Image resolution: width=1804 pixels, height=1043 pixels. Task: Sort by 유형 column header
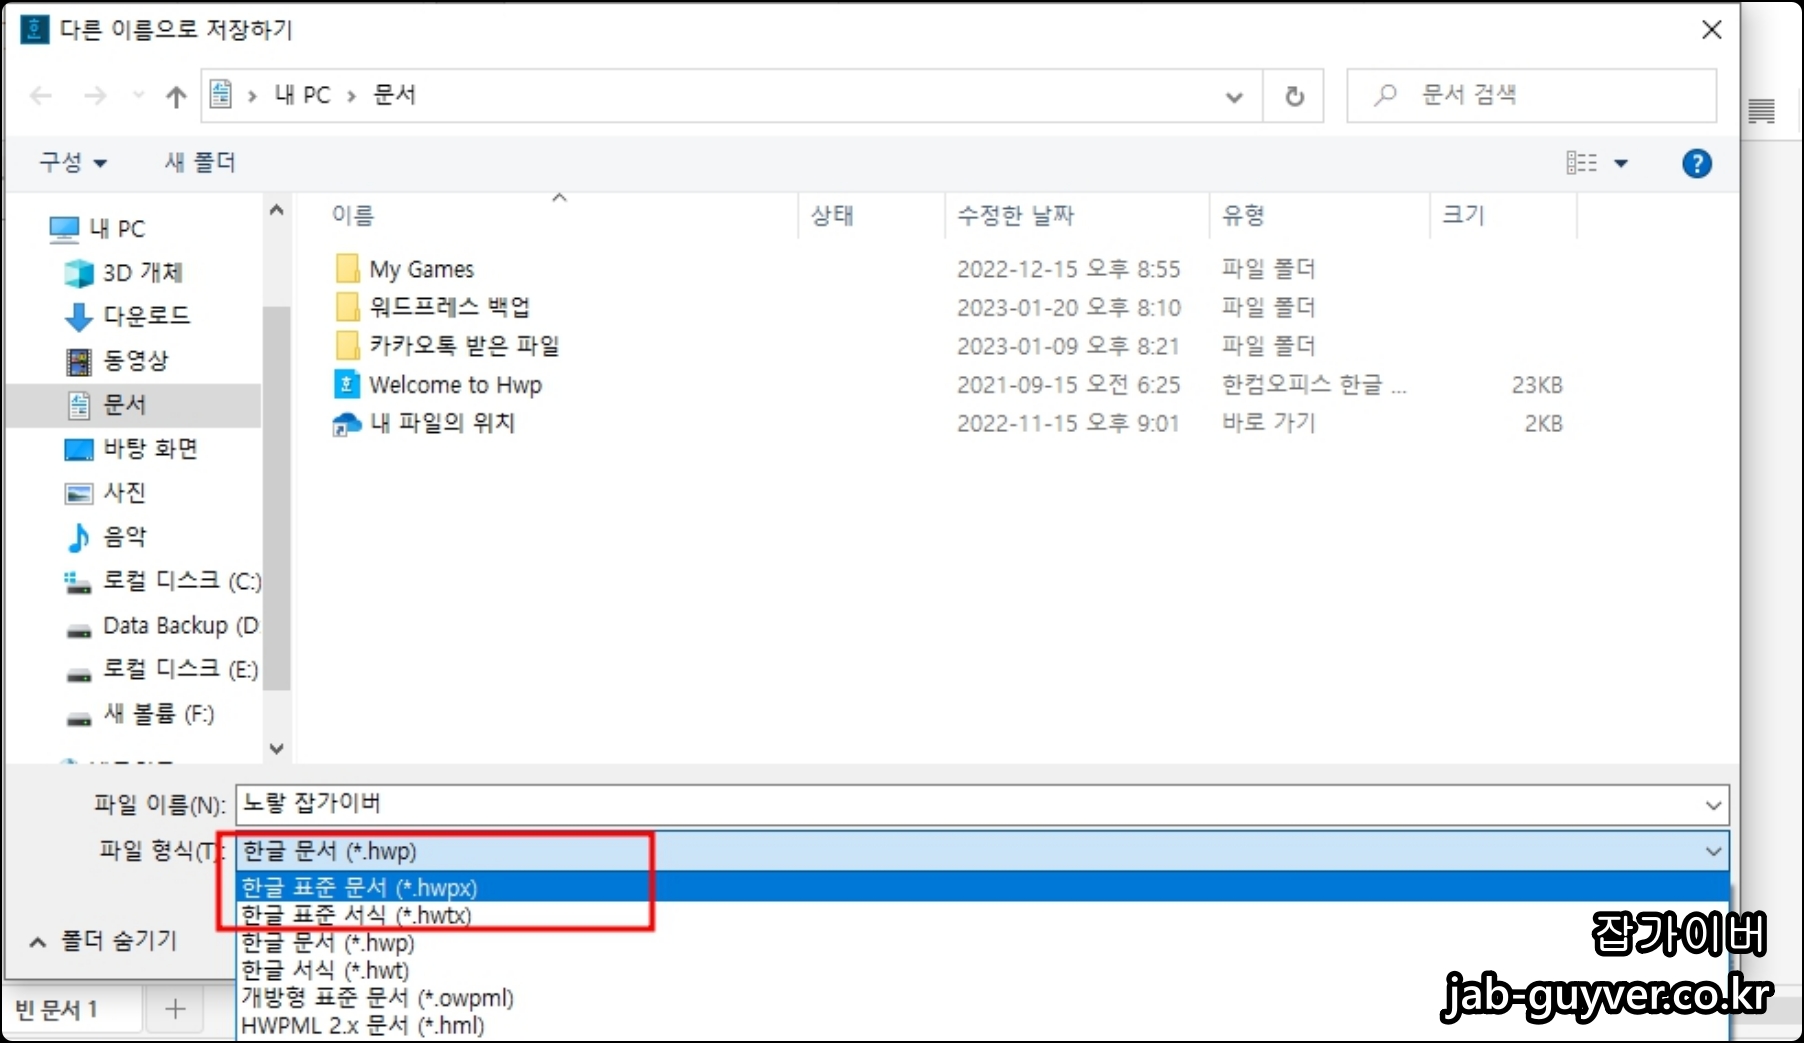click(x=1243, y=215)
